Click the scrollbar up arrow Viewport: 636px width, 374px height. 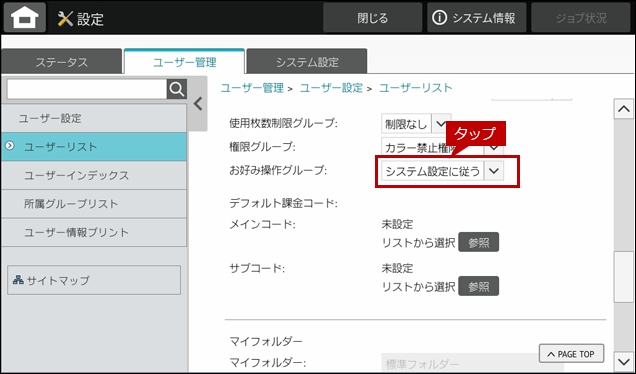pos(623,109)
